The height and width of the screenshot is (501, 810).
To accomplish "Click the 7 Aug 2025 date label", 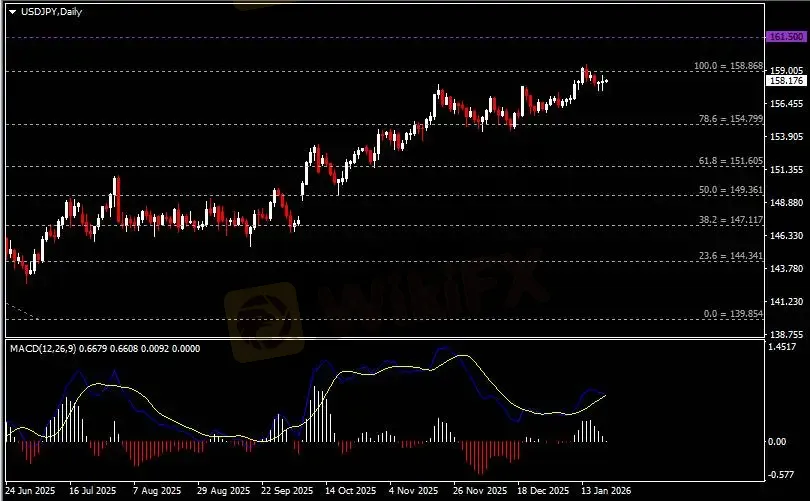I will pyautogui.click(x=157, y=490).
